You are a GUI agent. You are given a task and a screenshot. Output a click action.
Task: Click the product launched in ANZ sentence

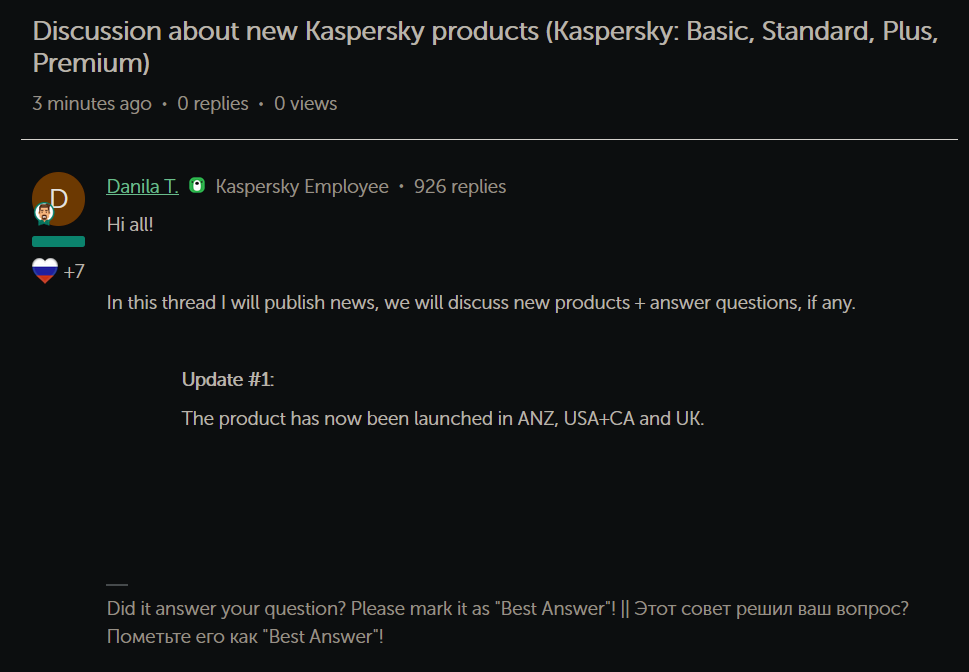pos(443,418)
